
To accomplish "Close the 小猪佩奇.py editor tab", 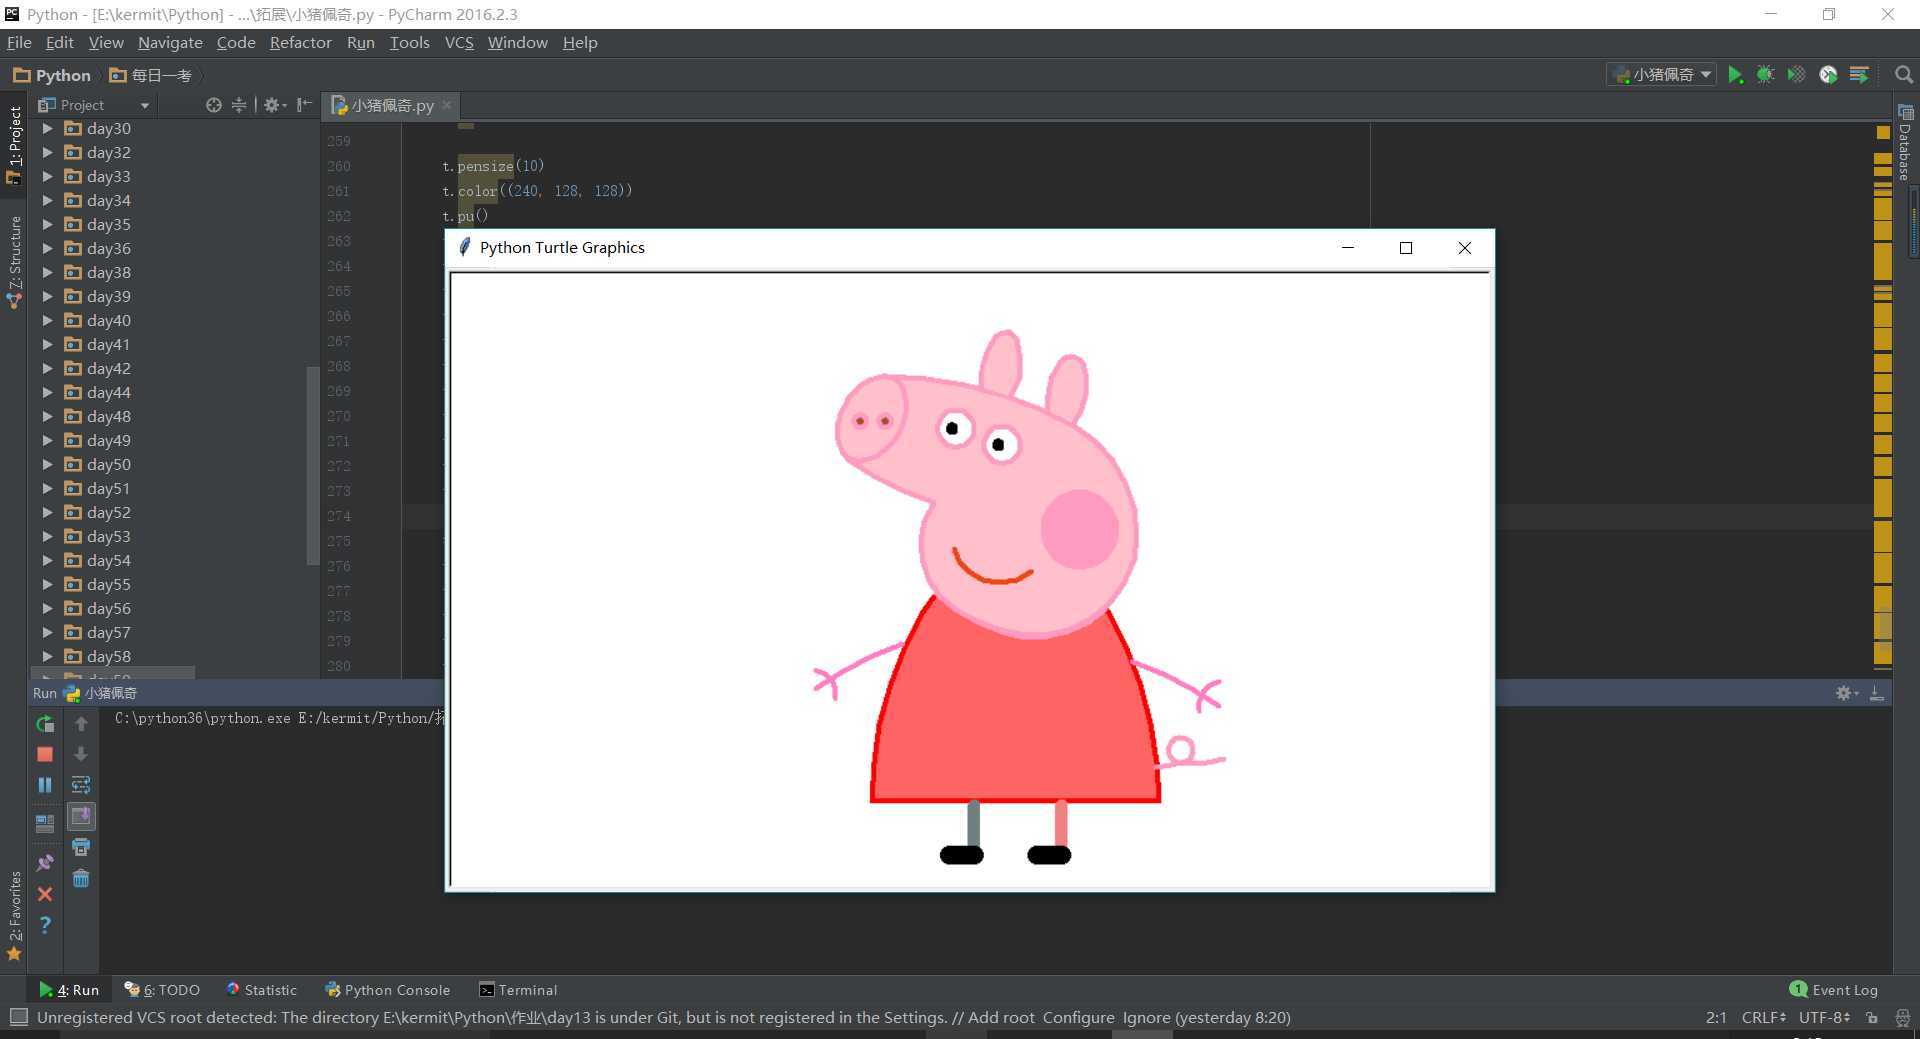I will pyautogui.click(x=447, y=105).
